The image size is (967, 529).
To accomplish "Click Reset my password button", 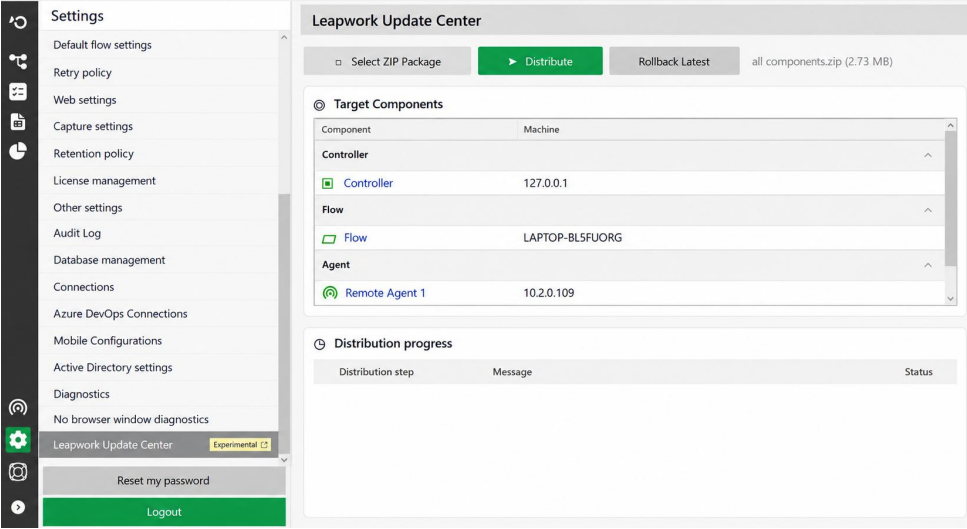I will pos(164,481).
